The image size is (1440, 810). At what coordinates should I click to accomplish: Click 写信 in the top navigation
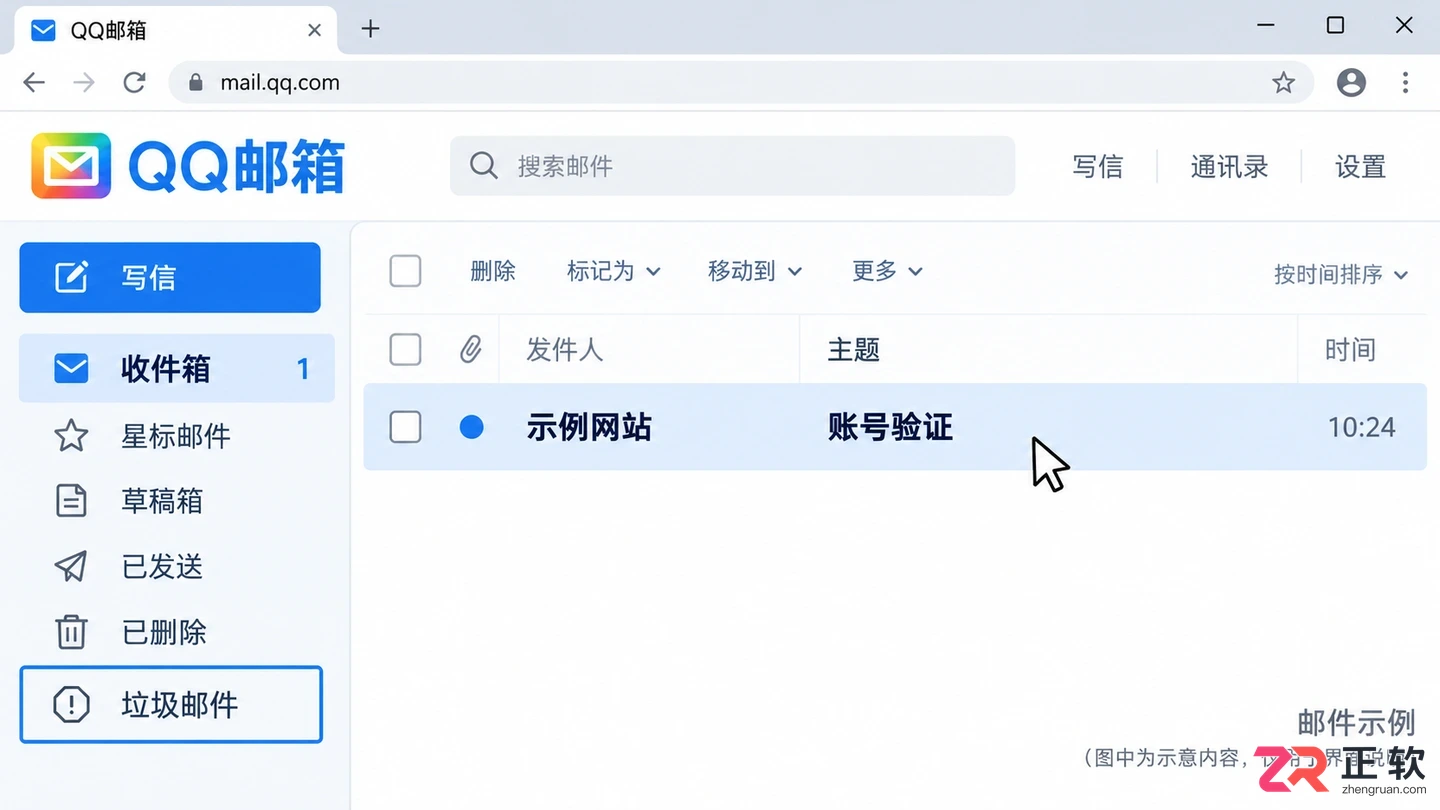click(x=1098, y=167)
